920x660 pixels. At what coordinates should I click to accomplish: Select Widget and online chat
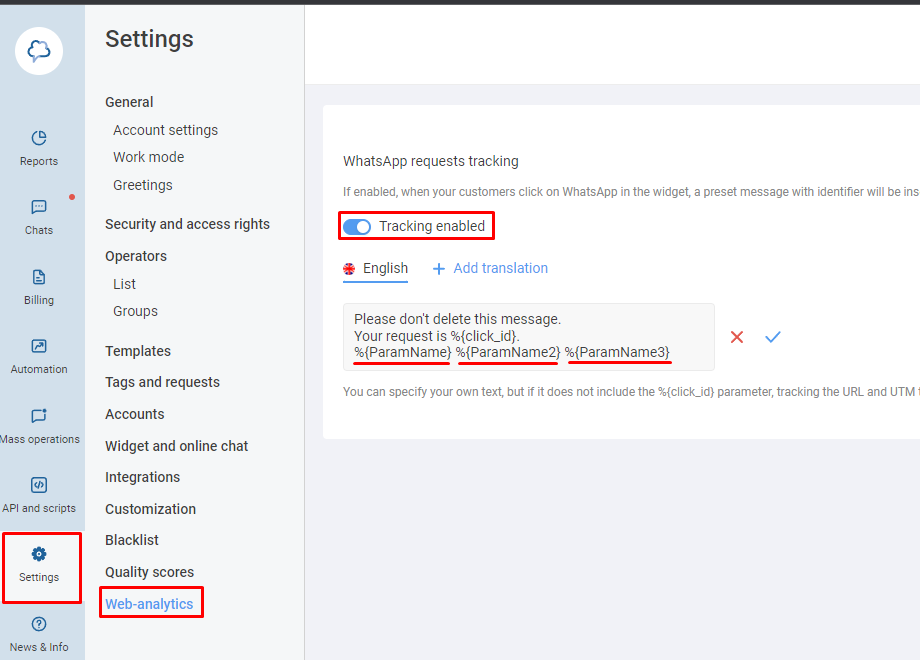tap(176, 446)
